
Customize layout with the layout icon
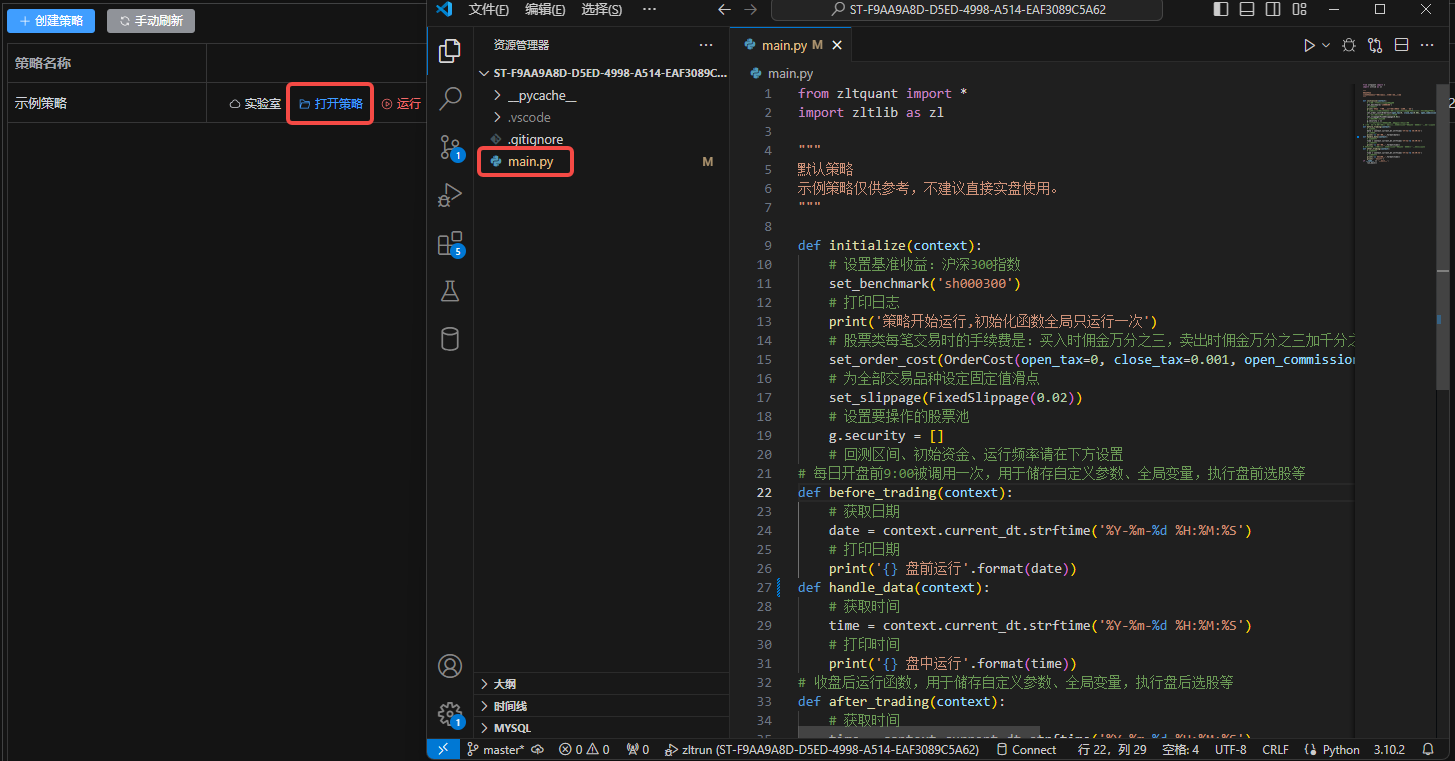pos(1298,9)
